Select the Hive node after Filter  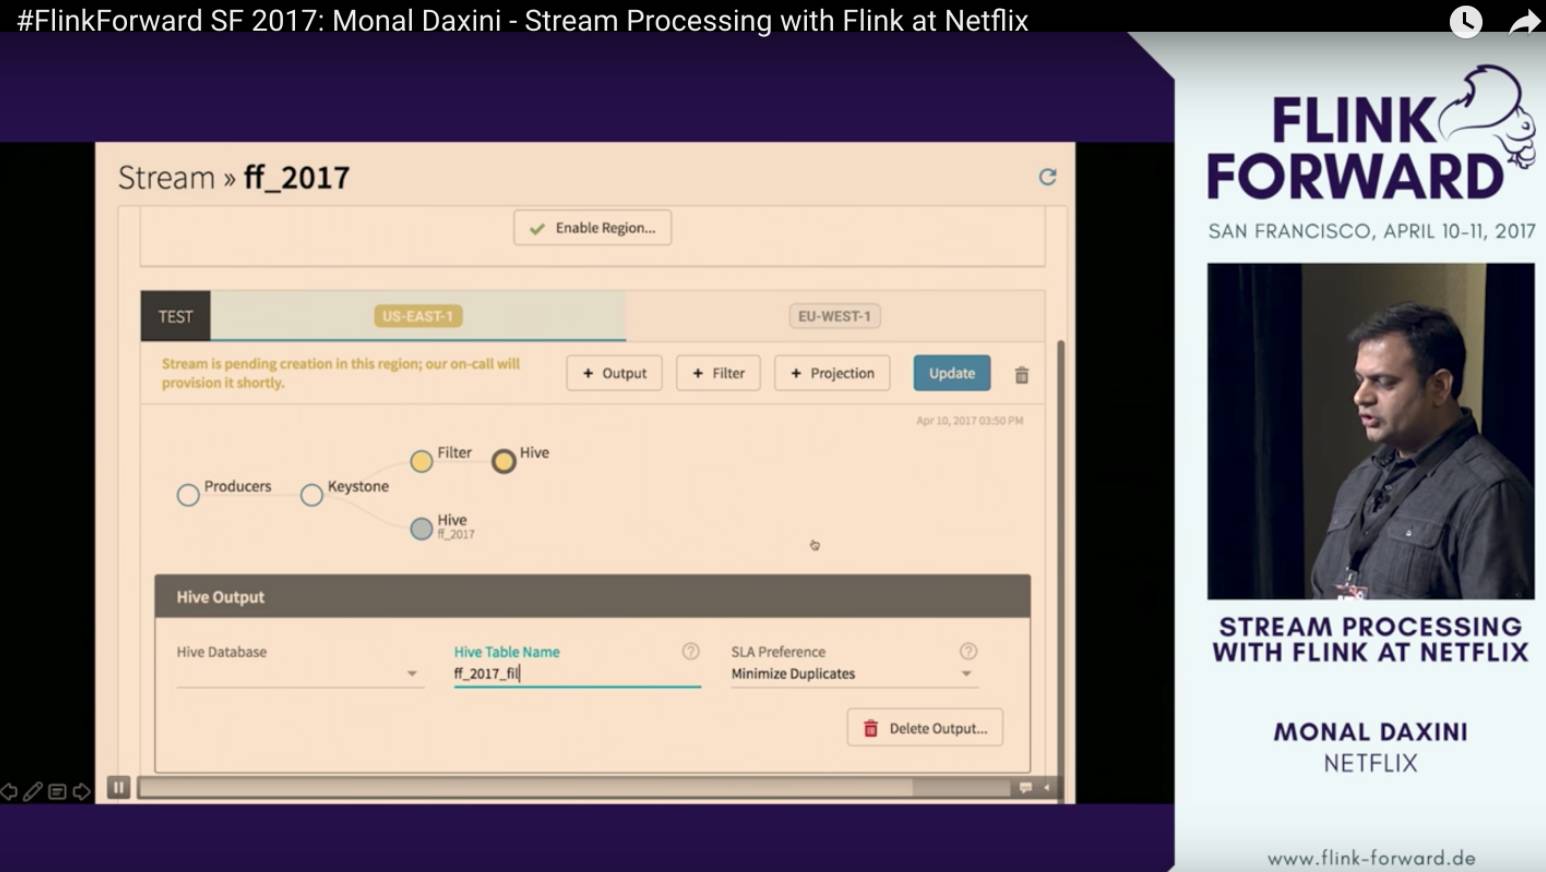point(504,461)
